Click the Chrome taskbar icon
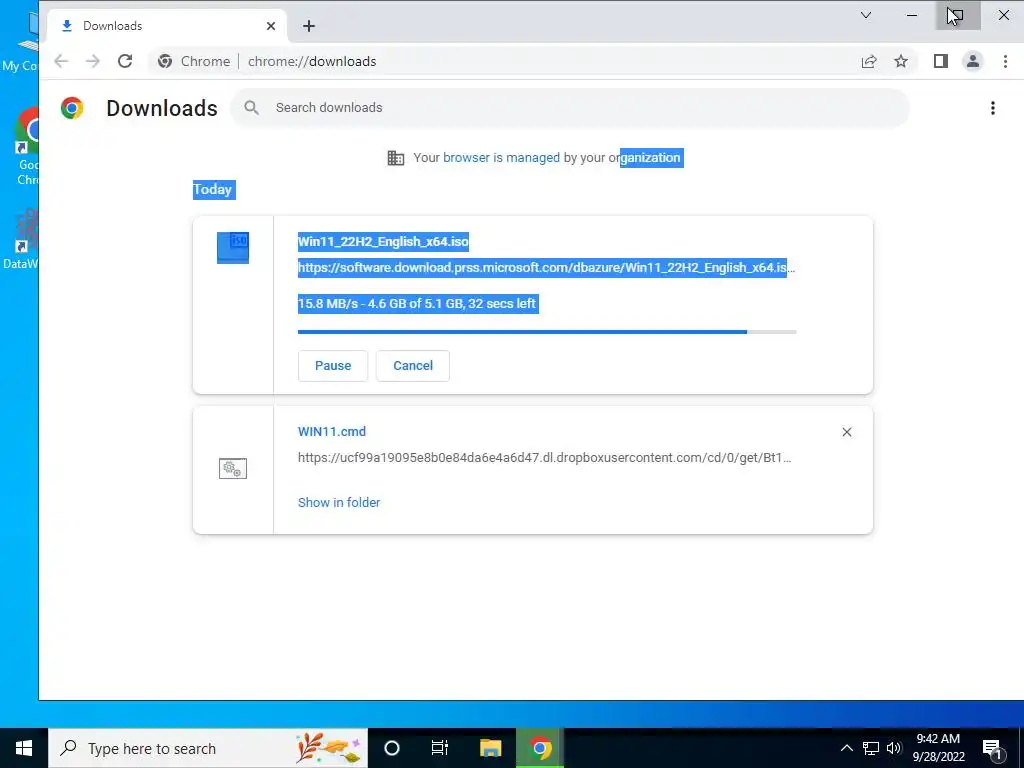1024x768 pixels. pos(540,748)
